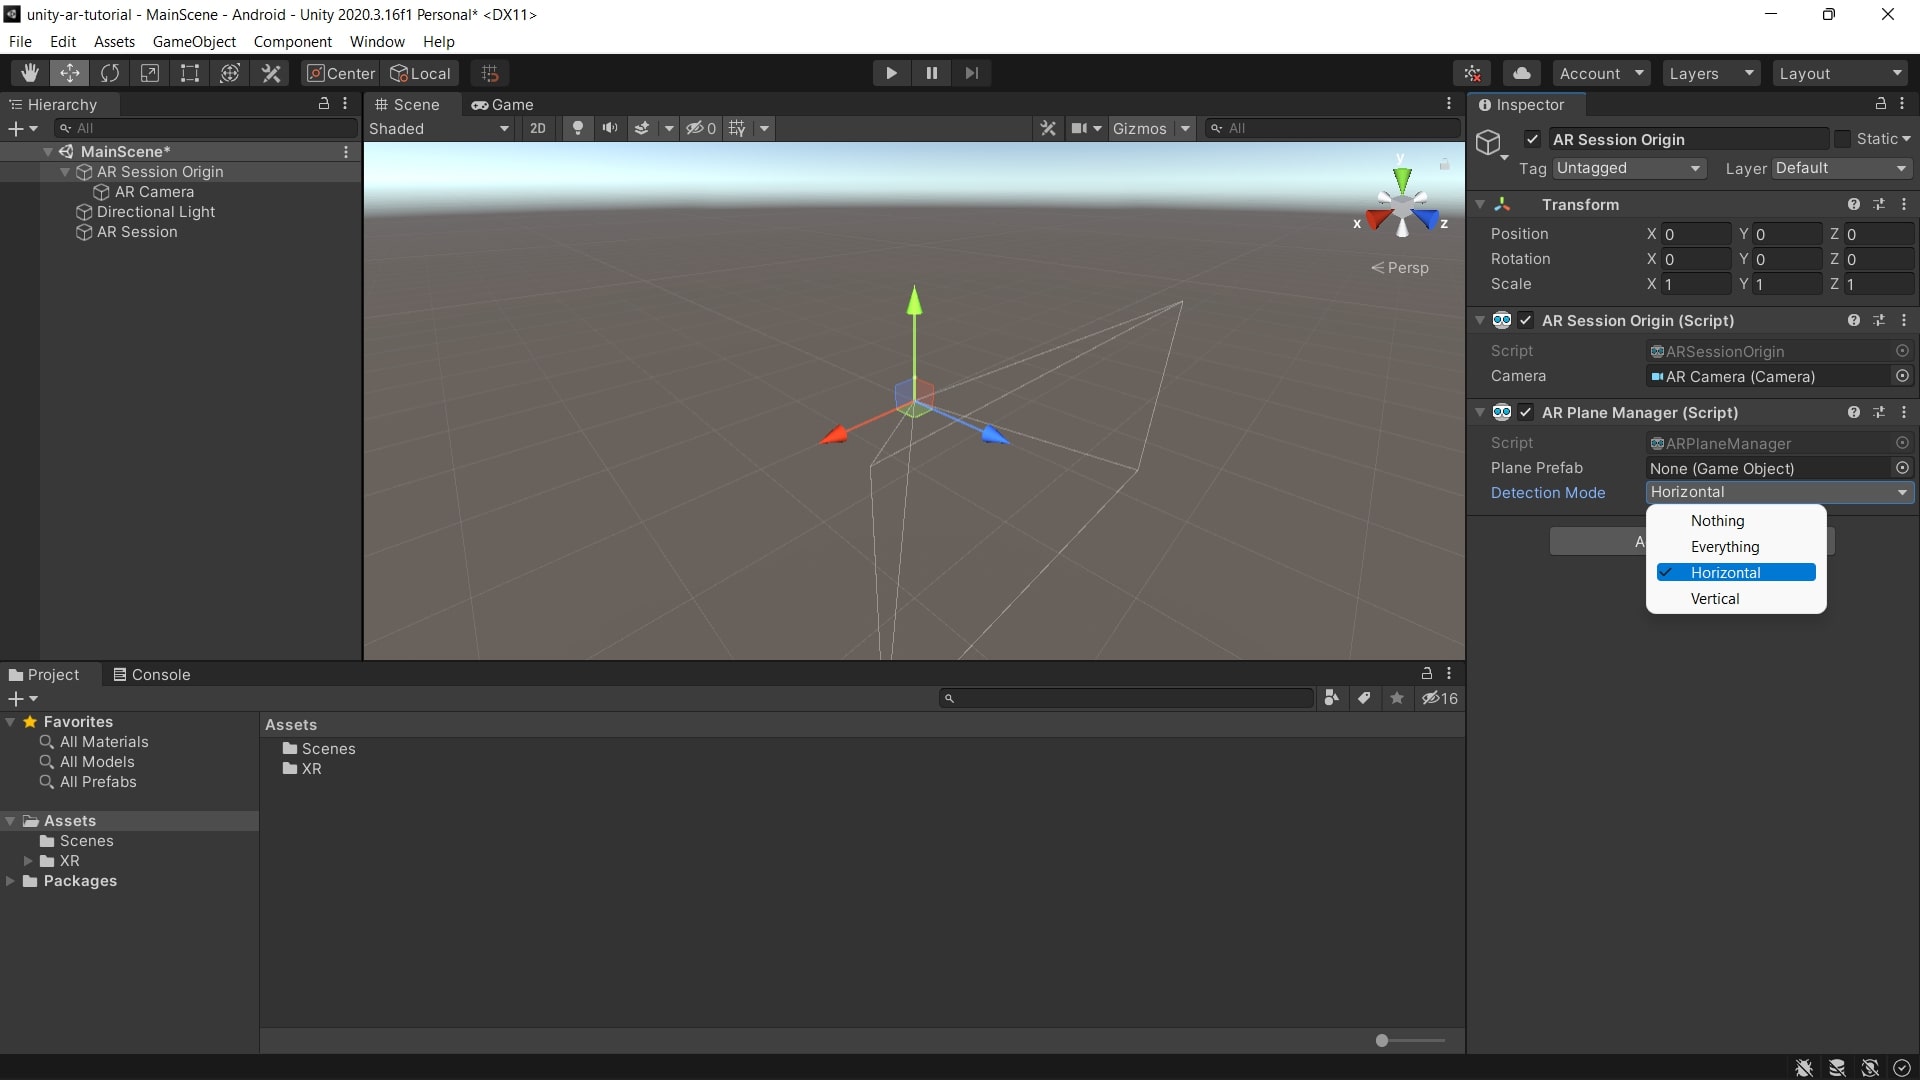Click the Play button
The height and width of the screenshot is (1080, 1920).
tap(891, 73)
